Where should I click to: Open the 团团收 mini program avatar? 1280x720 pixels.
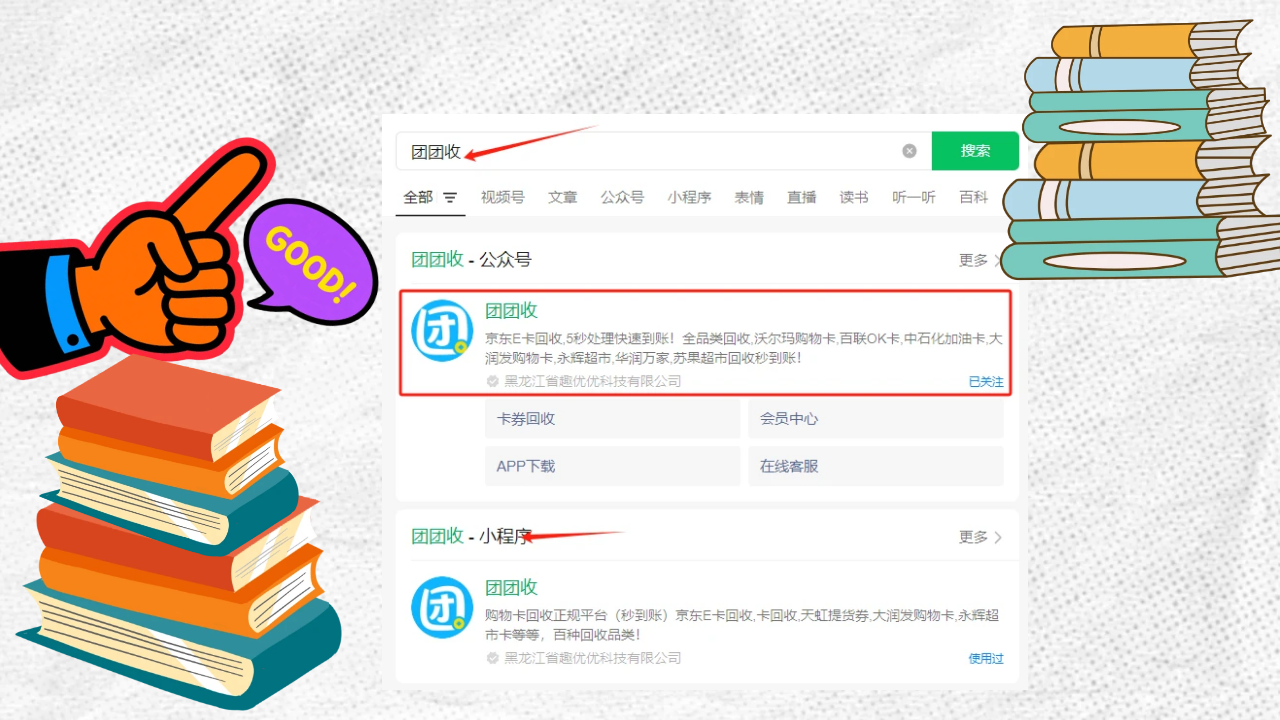442,608
